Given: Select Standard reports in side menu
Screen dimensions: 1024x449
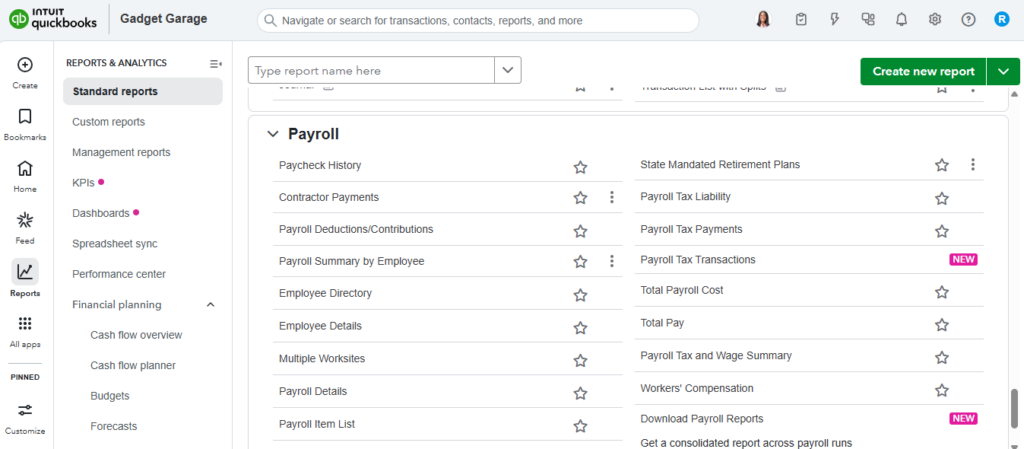Looking at the screenshot, I should pyautogui.click(x=143, y=91).
